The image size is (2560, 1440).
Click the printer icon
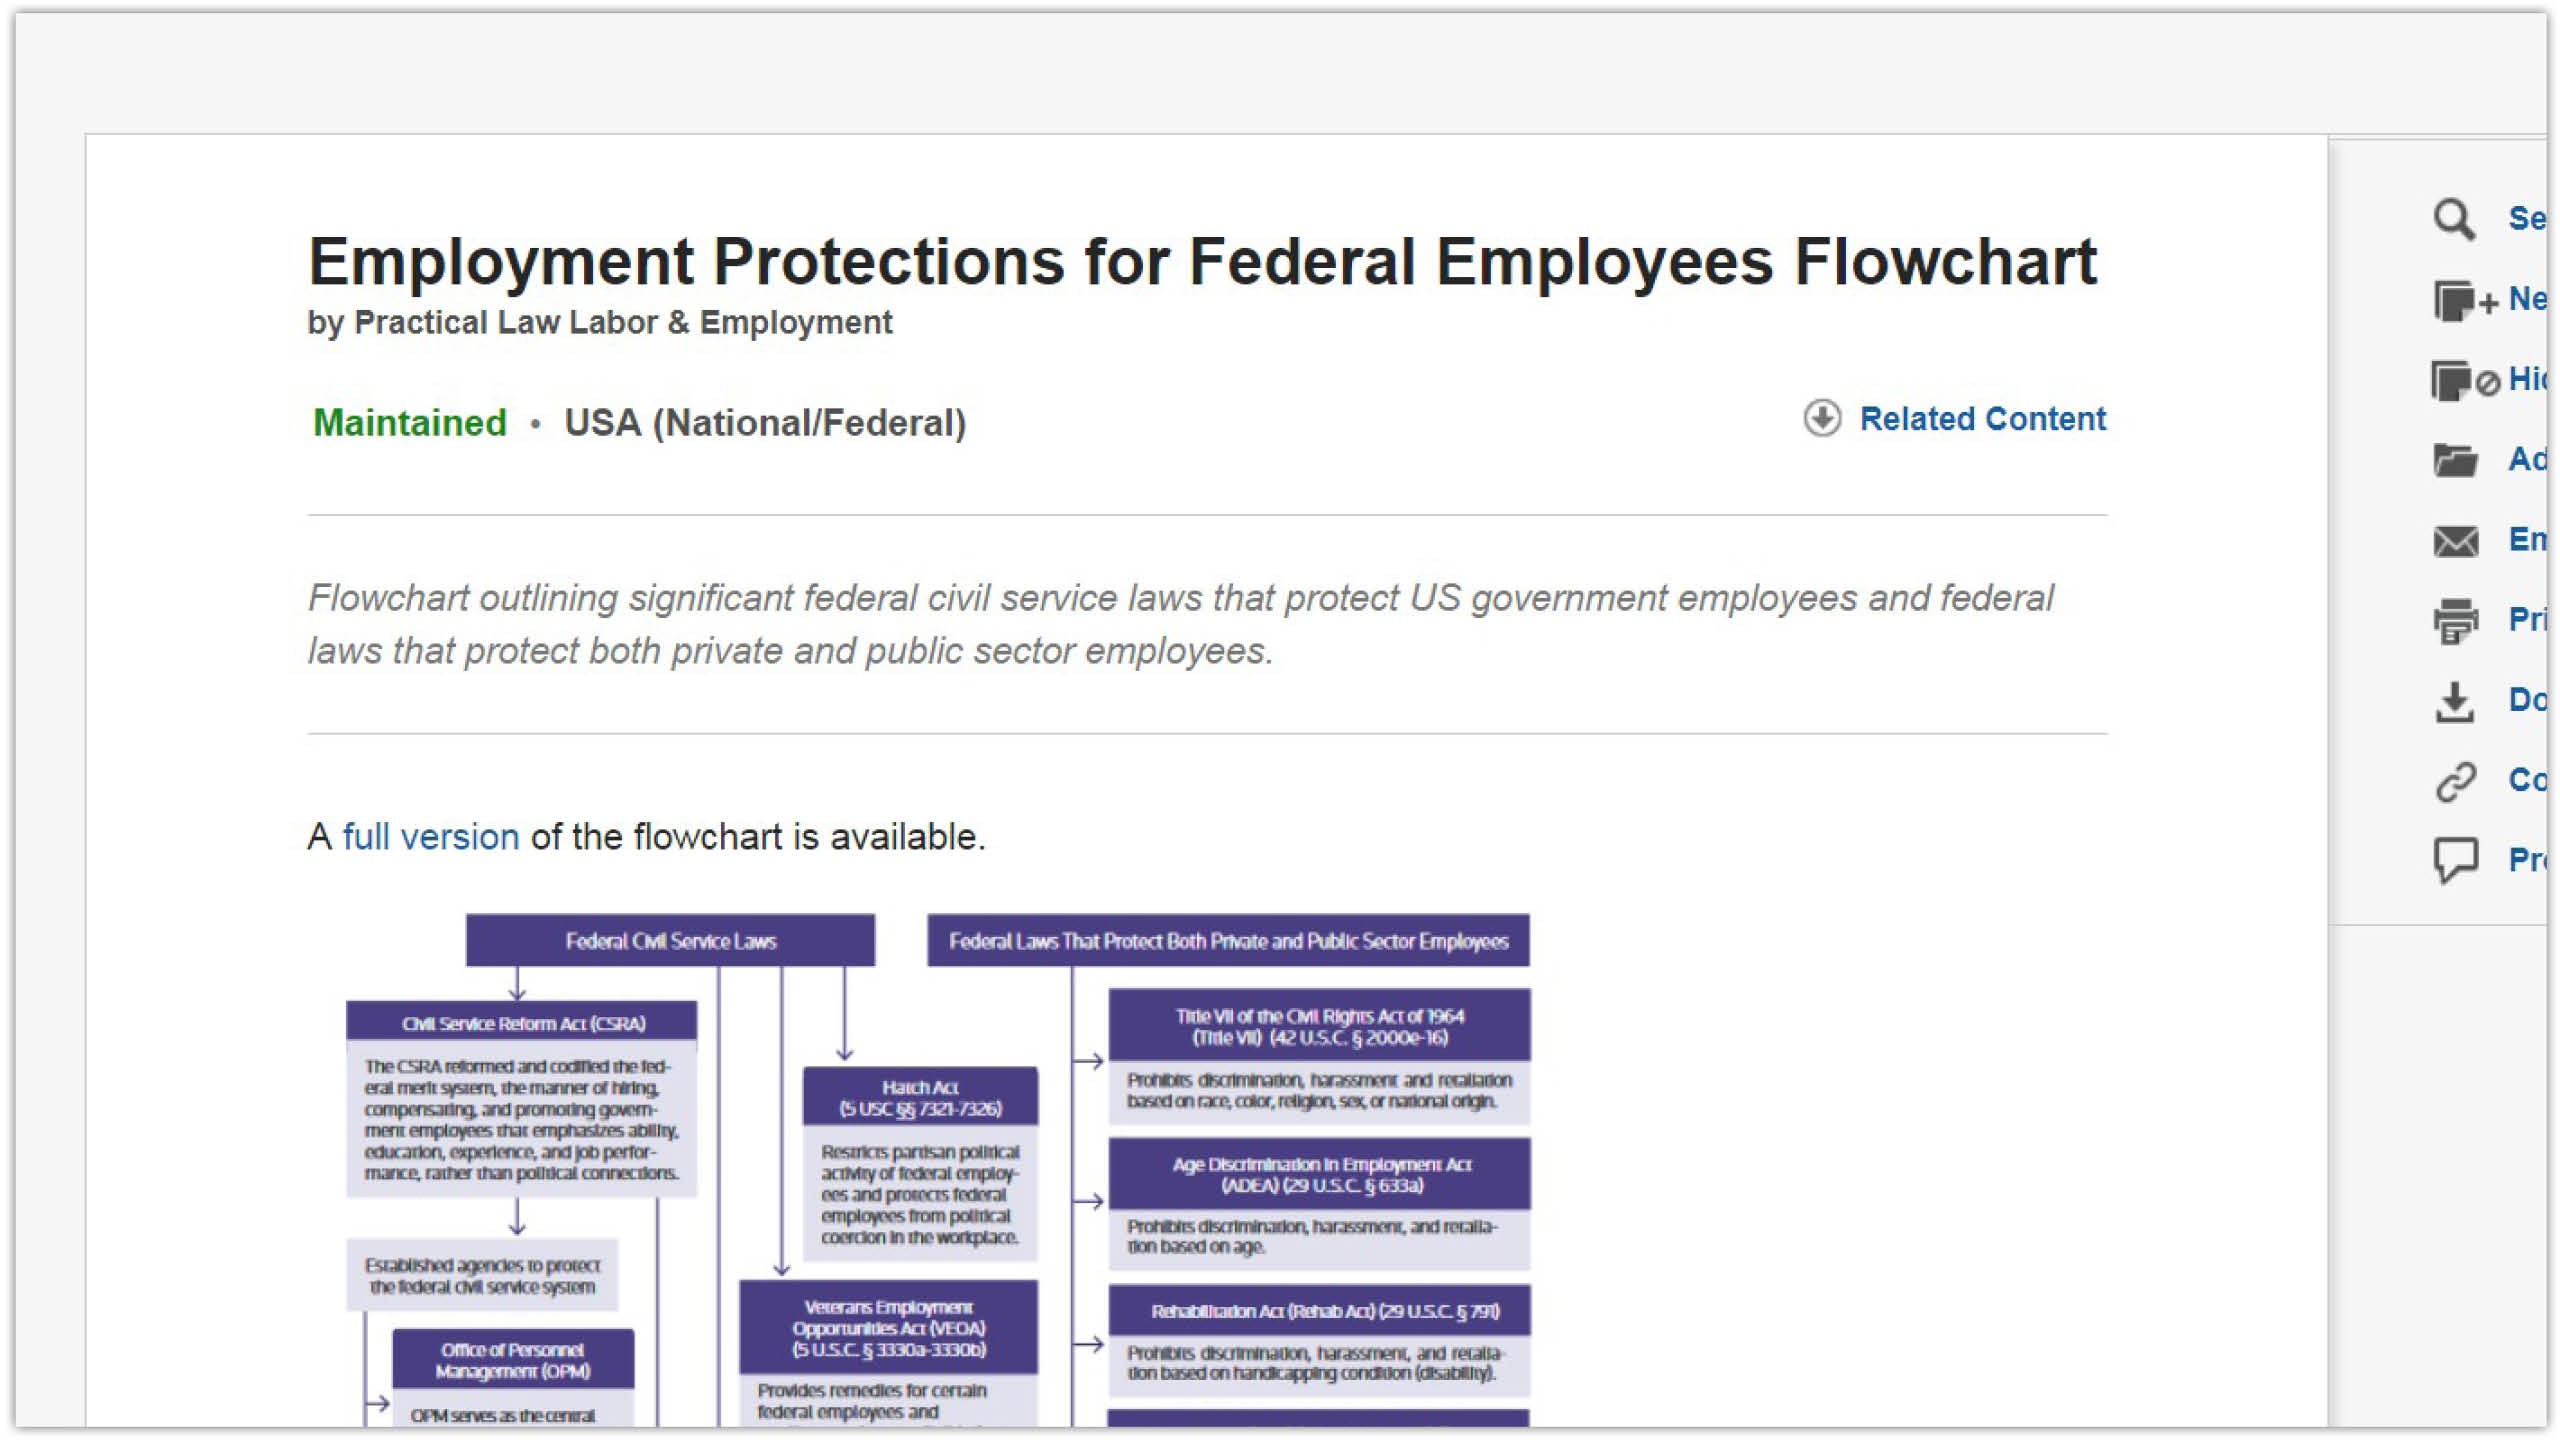pyautogui.click(x=2455, y=620)
